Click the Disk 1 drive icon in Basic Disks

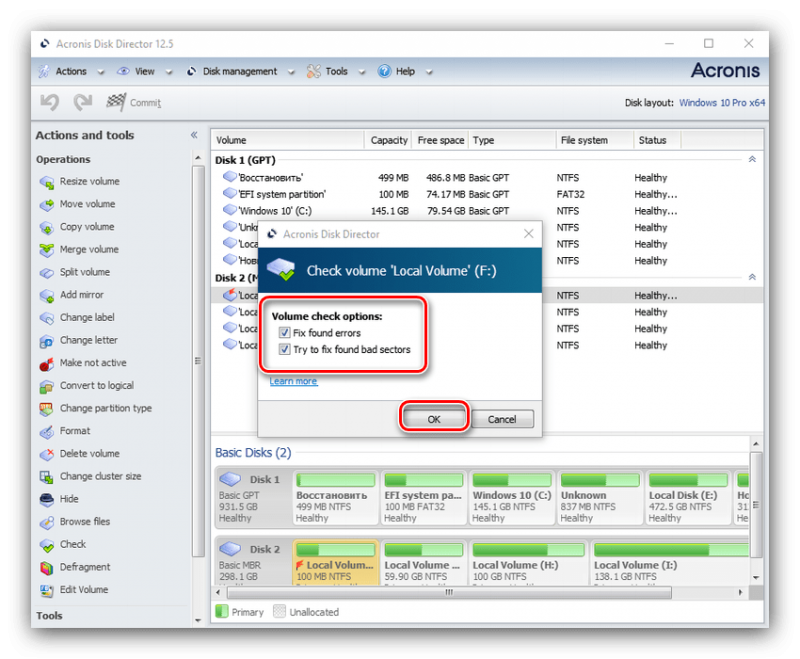[230, 479]
